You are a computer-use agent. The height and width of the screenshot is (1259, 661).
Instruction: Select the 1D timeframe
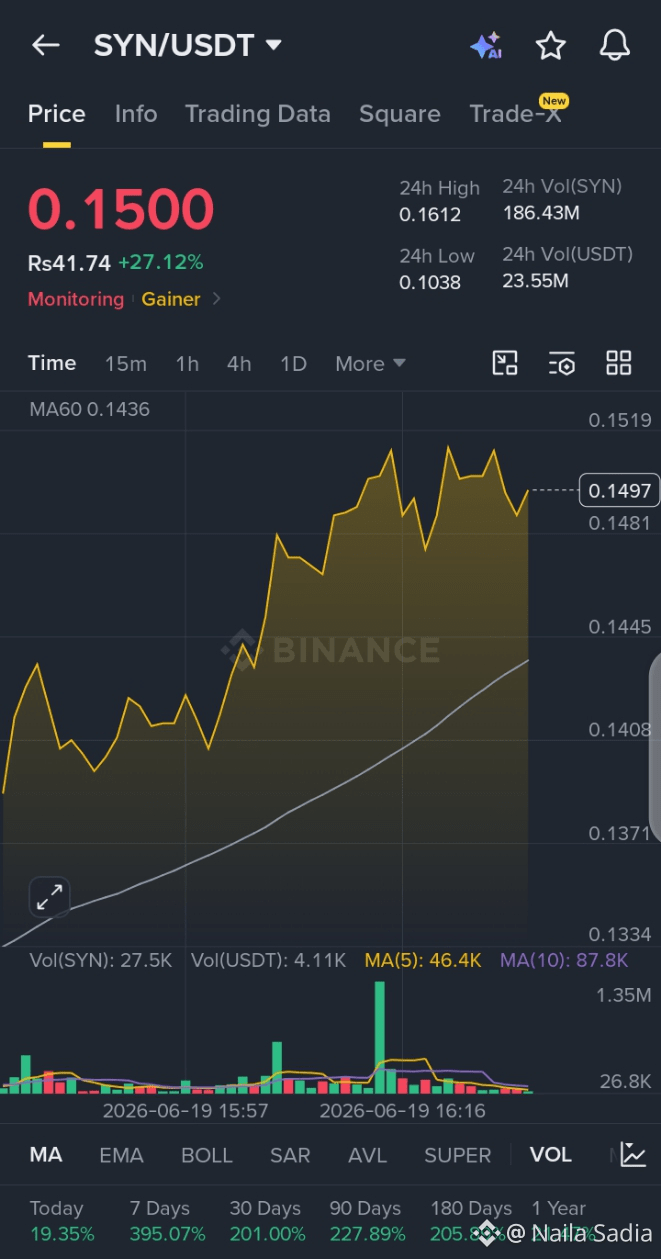pos(293,364)
